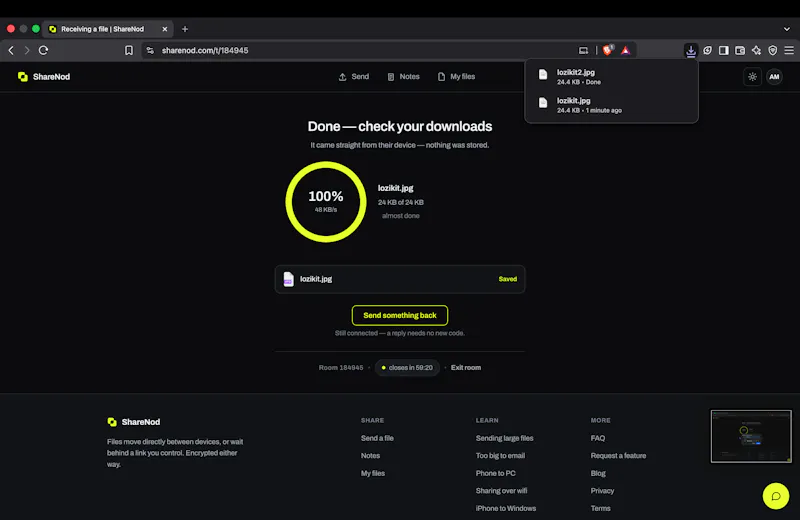
Task: Click the Brave Rewards triangle icon
Action: click(x=626, y=50)
